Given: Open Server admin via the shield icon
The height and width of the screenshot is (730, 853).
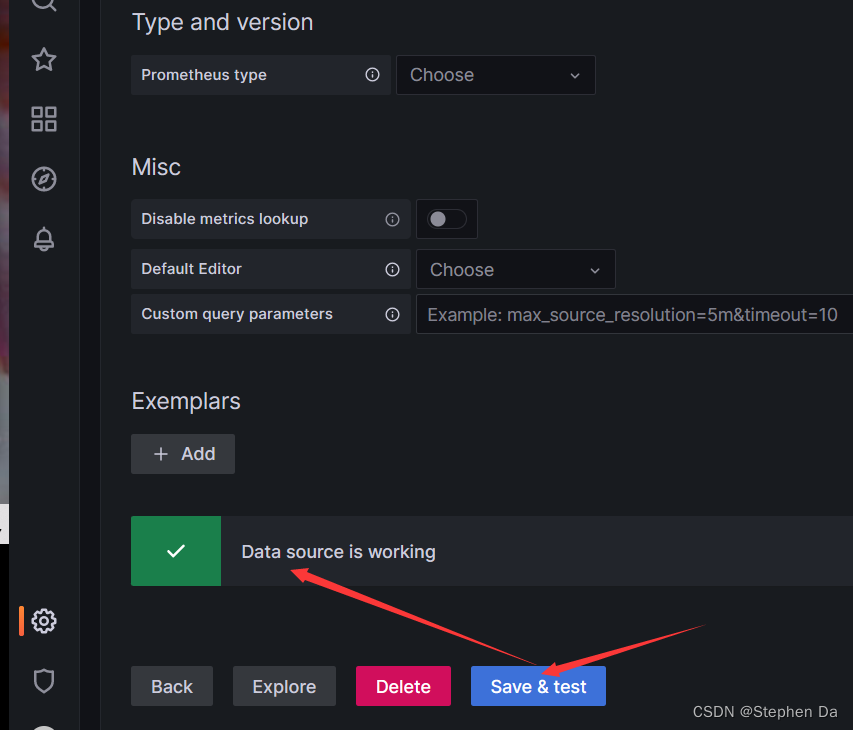Looking at the screenshot, I should click(x=44, y=680).
